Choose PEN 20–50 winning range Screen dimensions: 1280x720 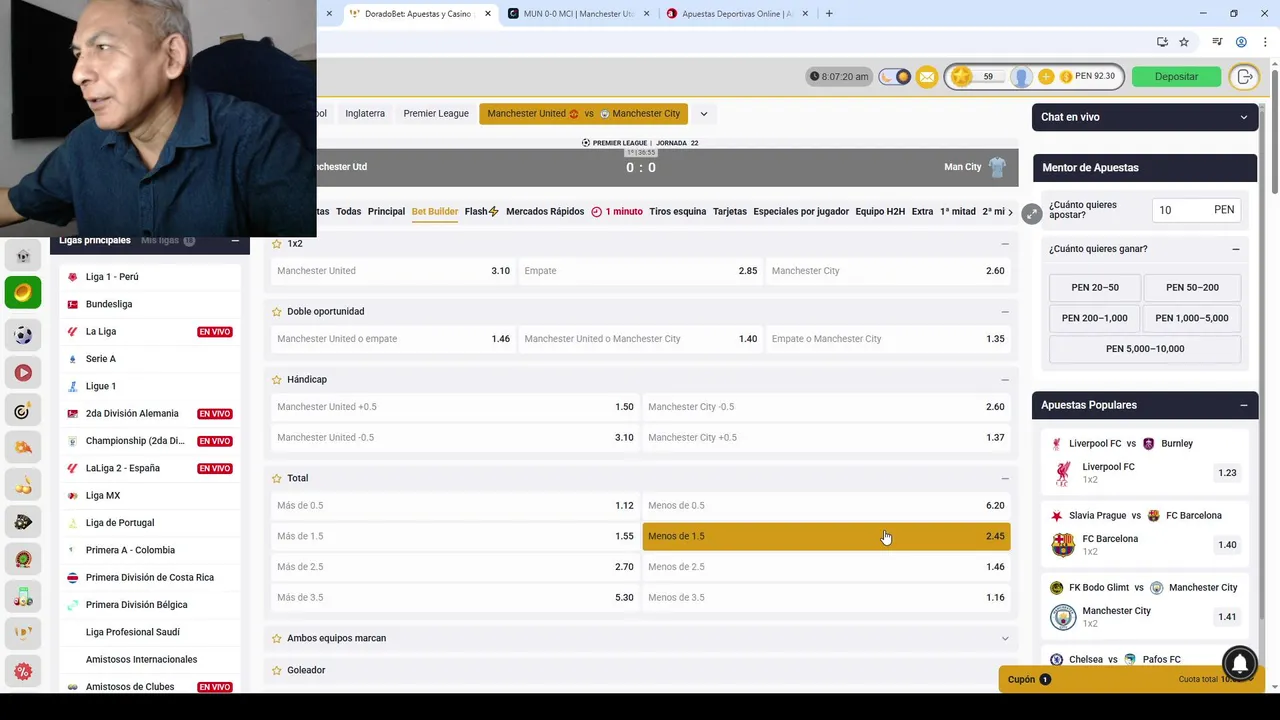pos(1095,288)
